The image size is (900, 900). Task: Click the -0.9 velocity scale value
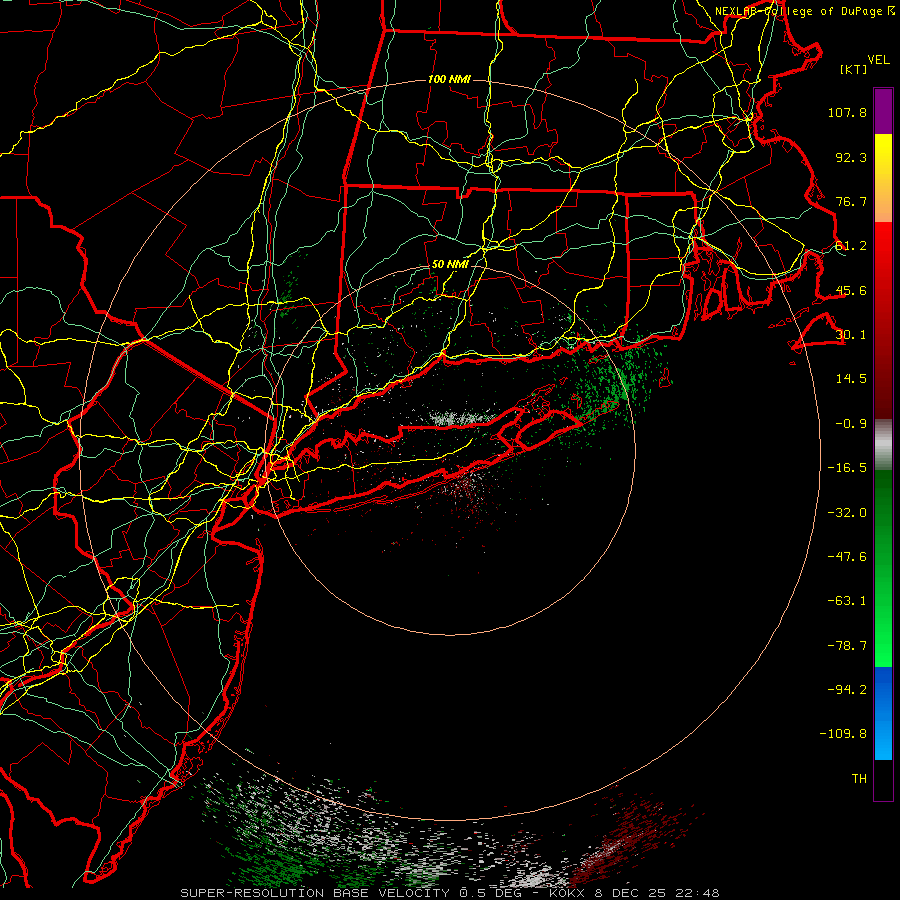click(x=851, y=424)
